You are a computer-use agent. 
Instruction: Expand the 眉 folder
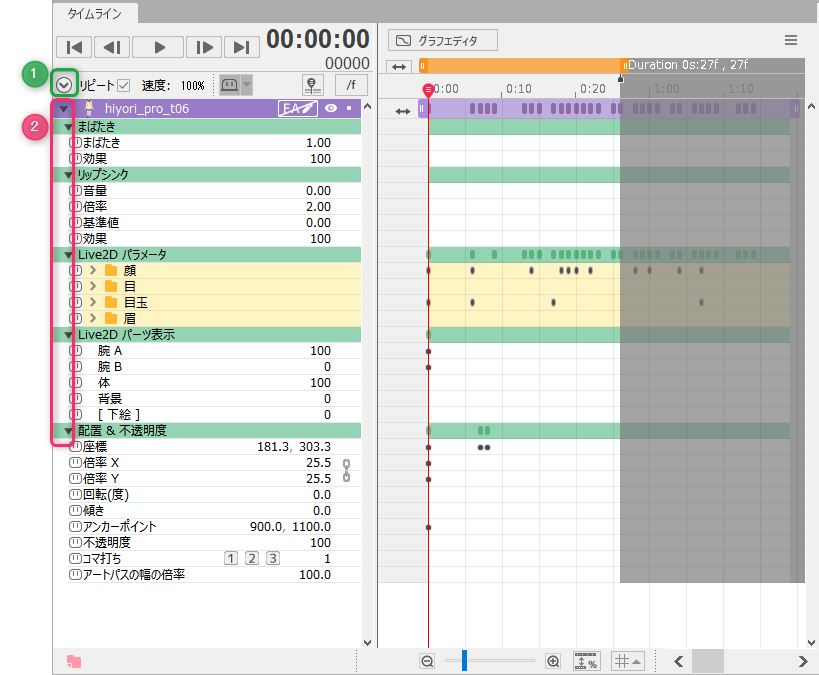(x=93, y=318)
